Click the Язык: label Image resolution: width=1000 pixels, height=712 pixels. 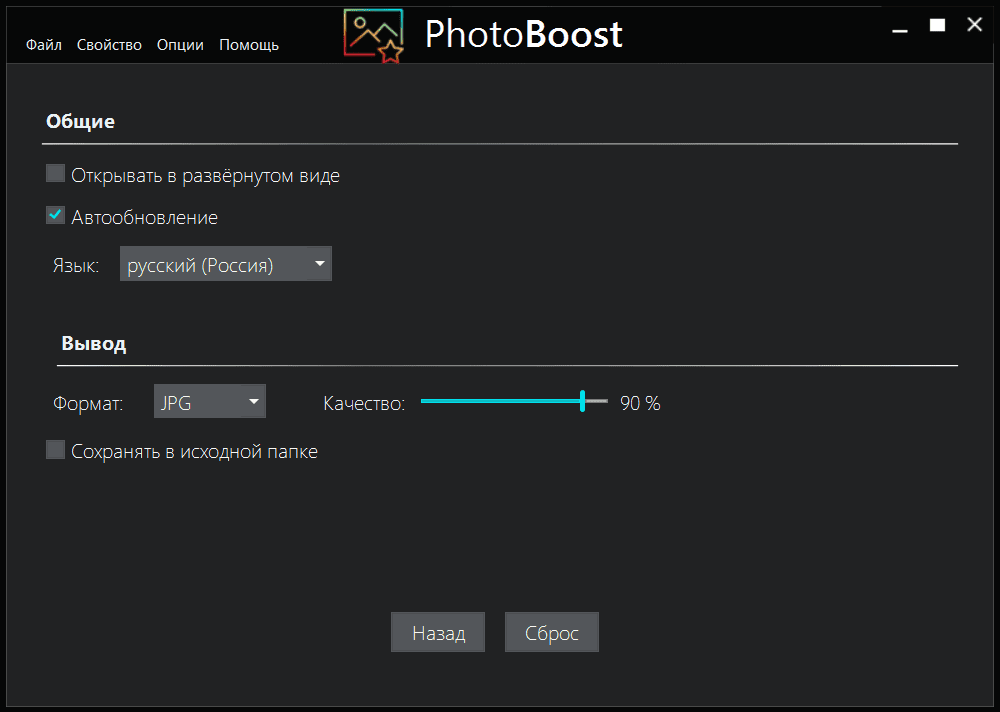point(76,266)
